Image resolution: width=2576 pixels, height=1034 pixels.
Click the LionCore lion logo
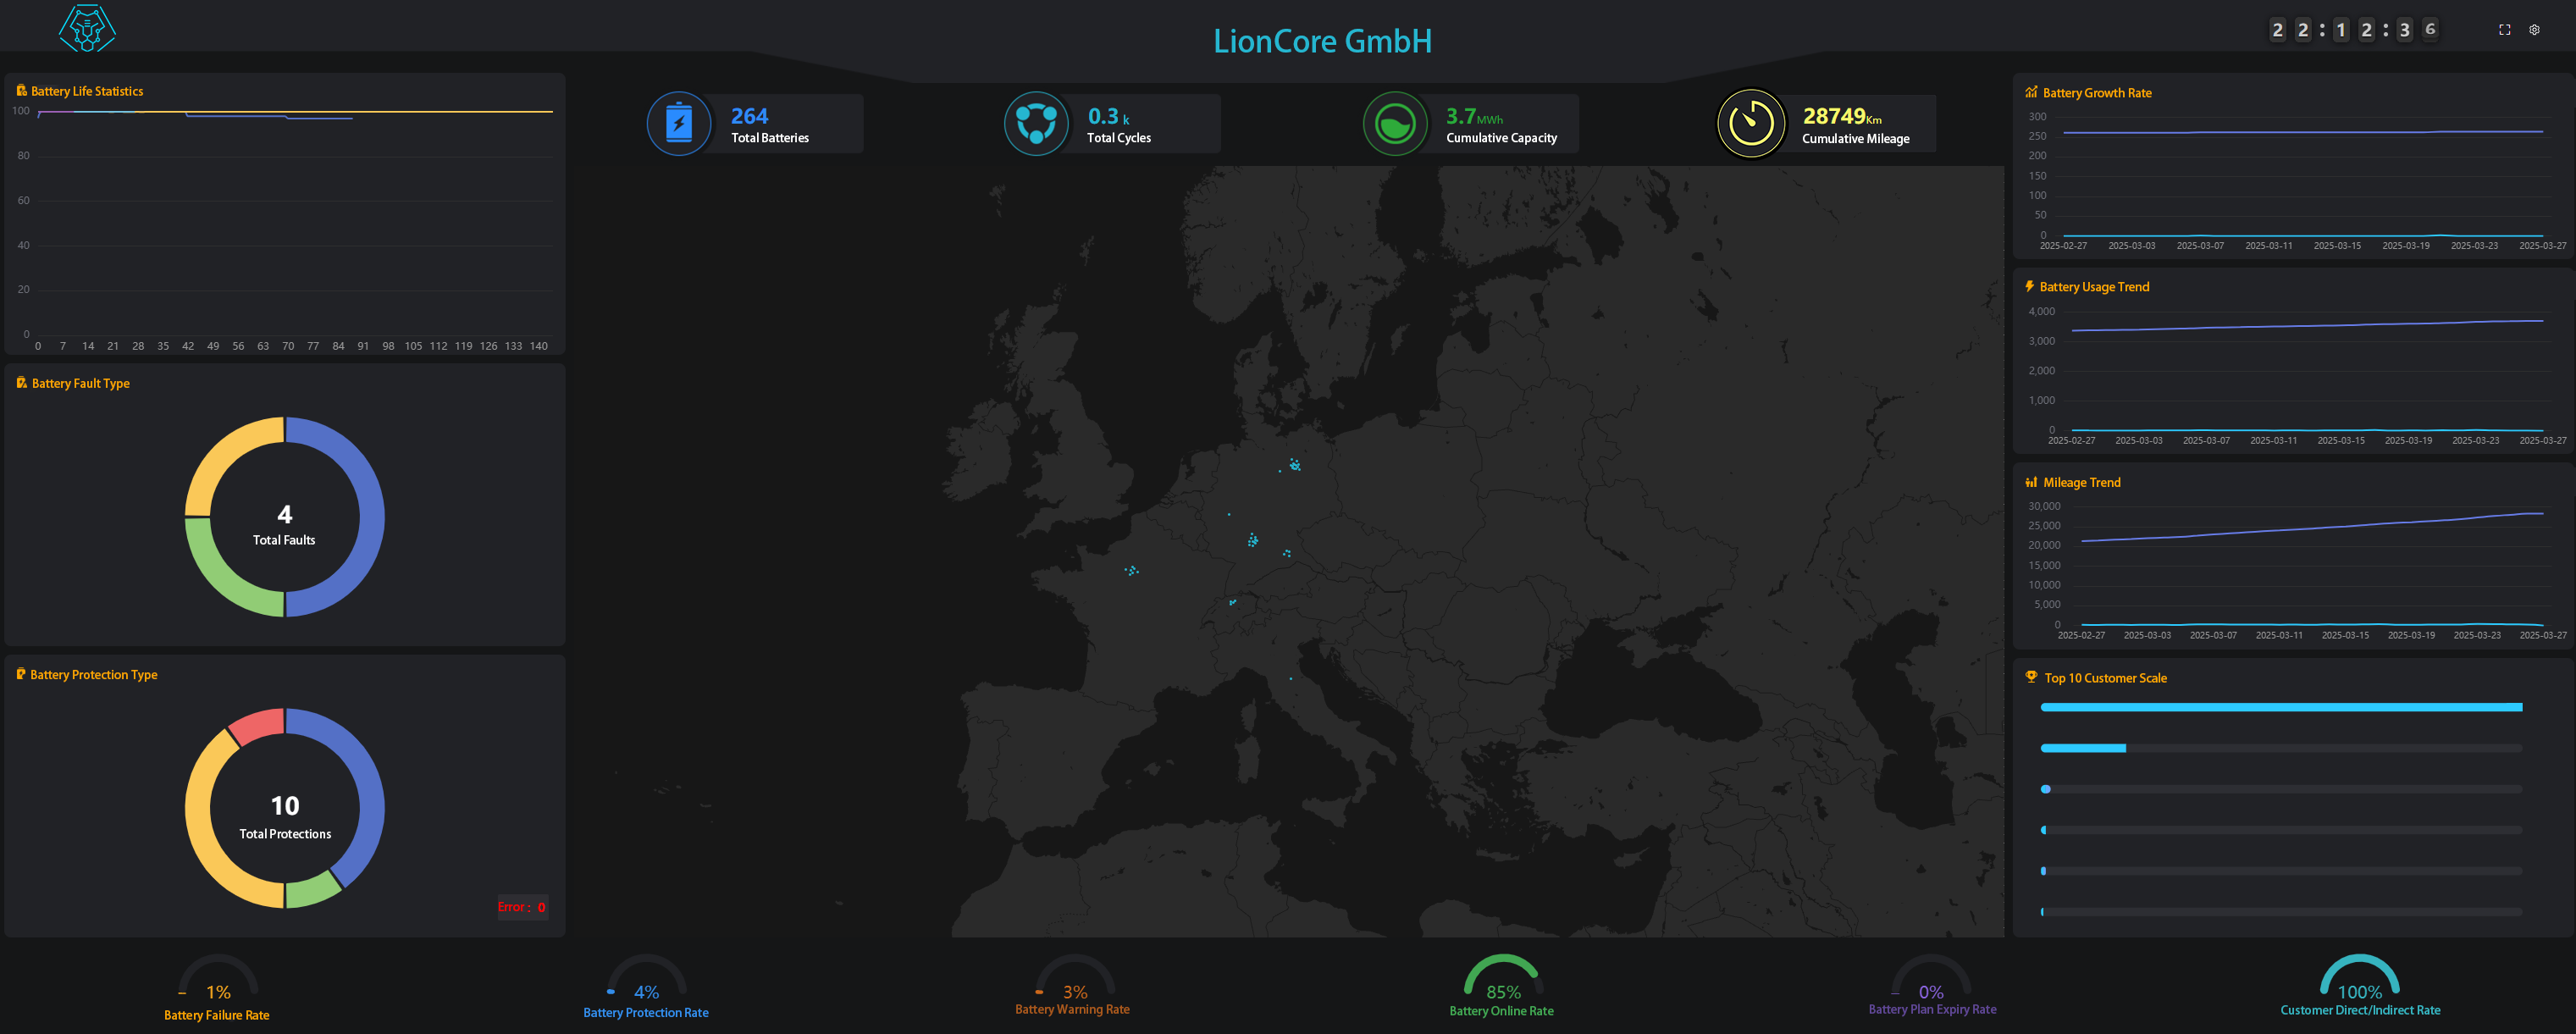[x=87, y=28]
